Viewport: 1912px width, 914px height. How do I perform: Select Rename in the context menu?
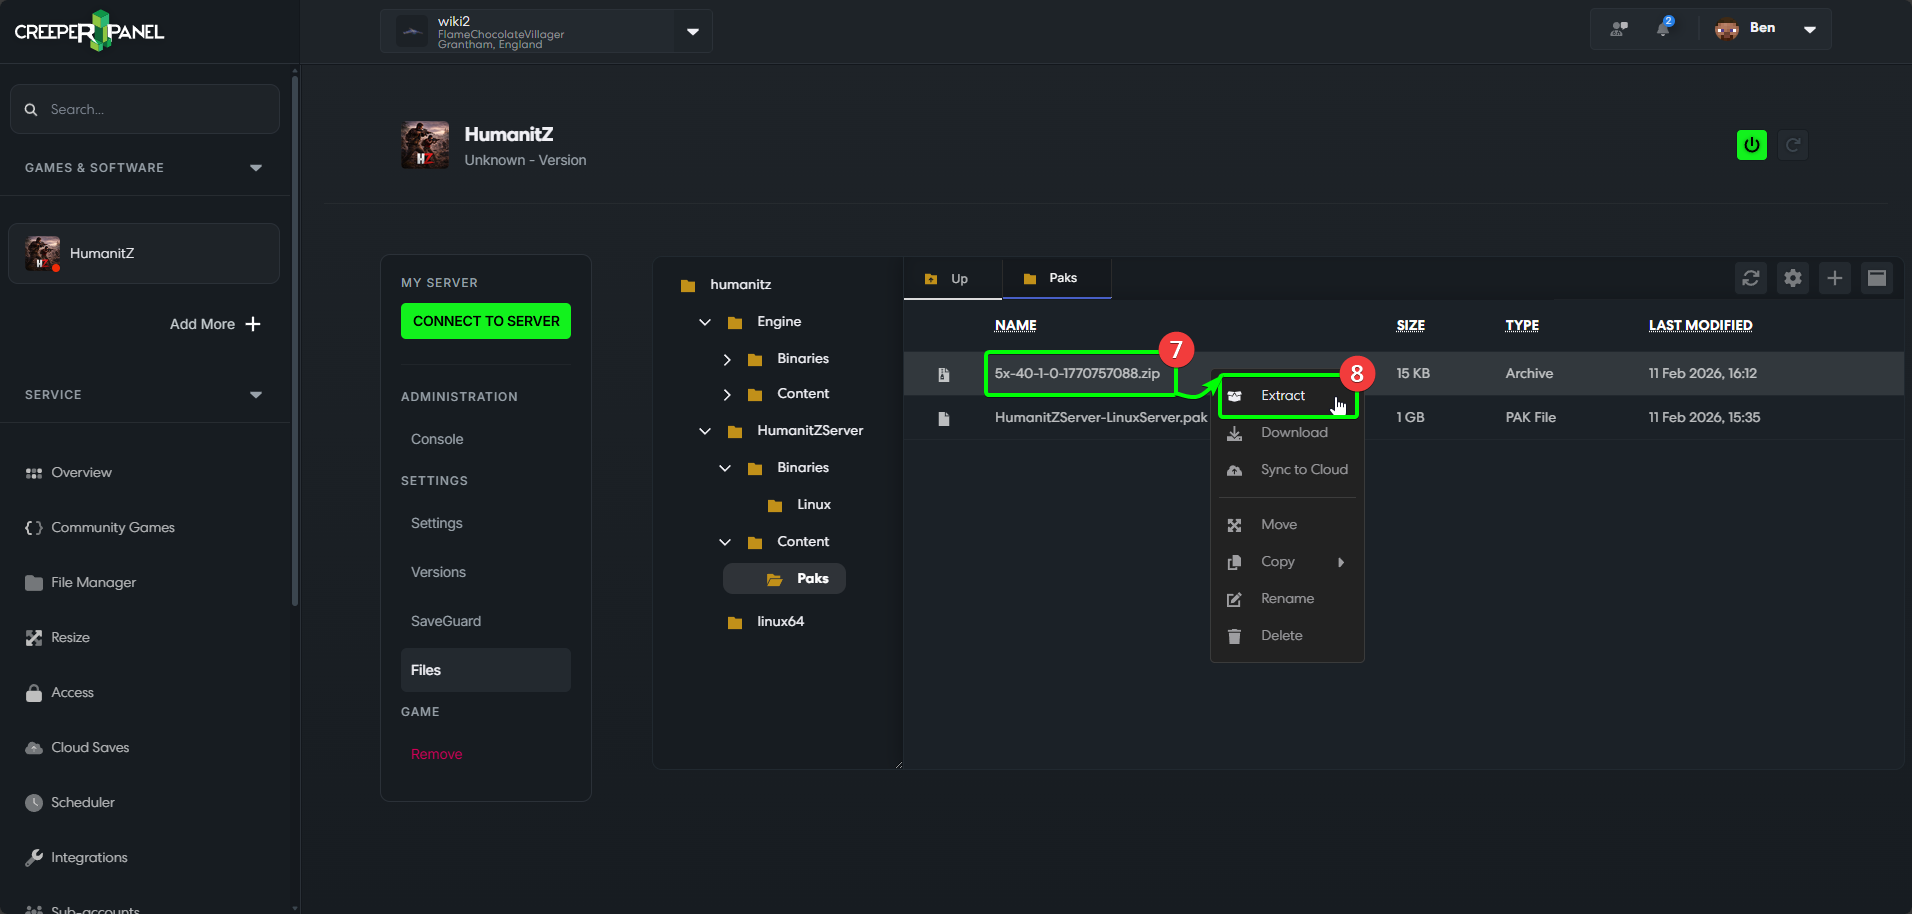coord(1286,599)
